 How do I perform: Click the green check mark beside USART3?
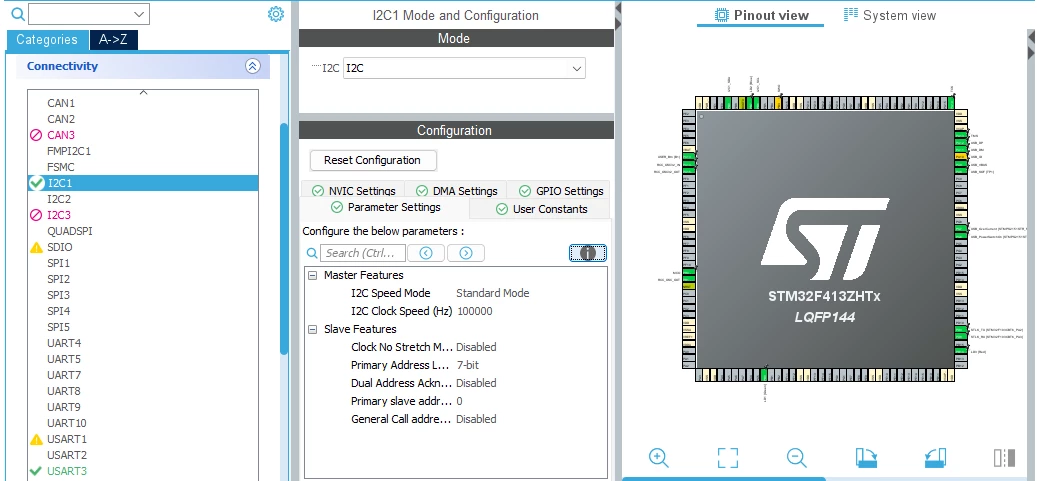[x=36, y=471]
